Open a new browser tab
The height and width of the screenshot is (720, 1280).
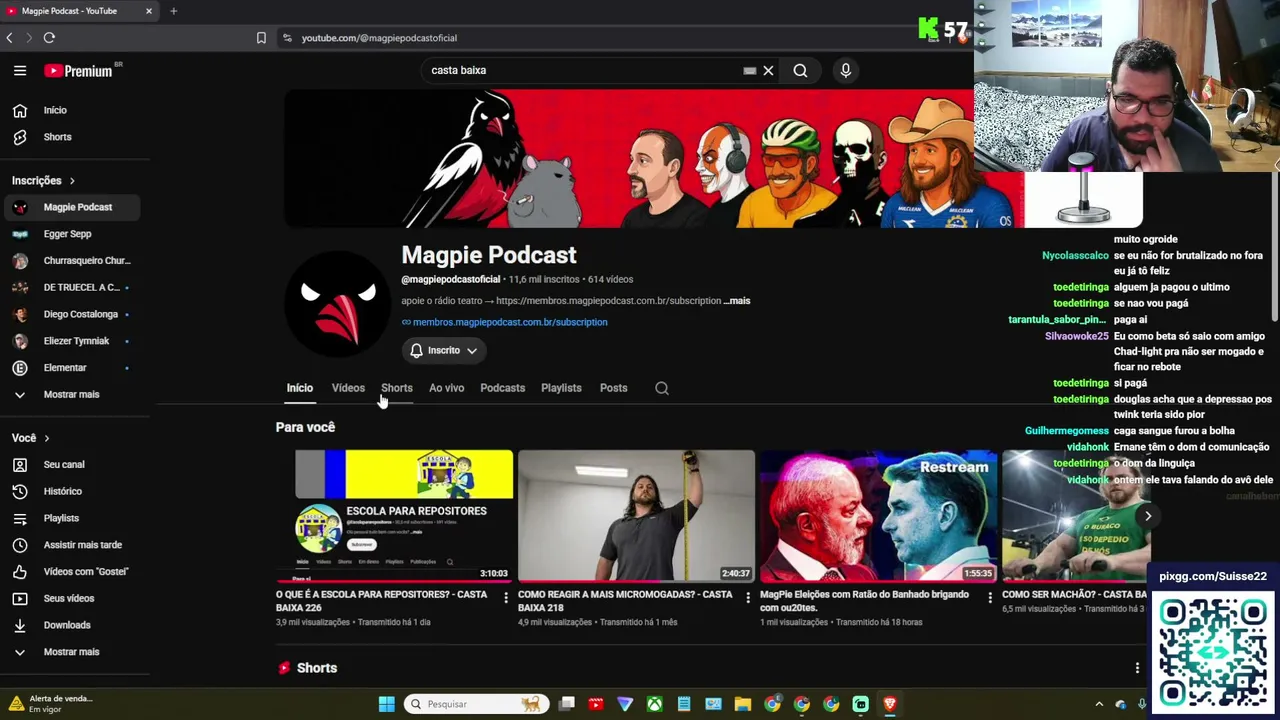tap(173, 11)
